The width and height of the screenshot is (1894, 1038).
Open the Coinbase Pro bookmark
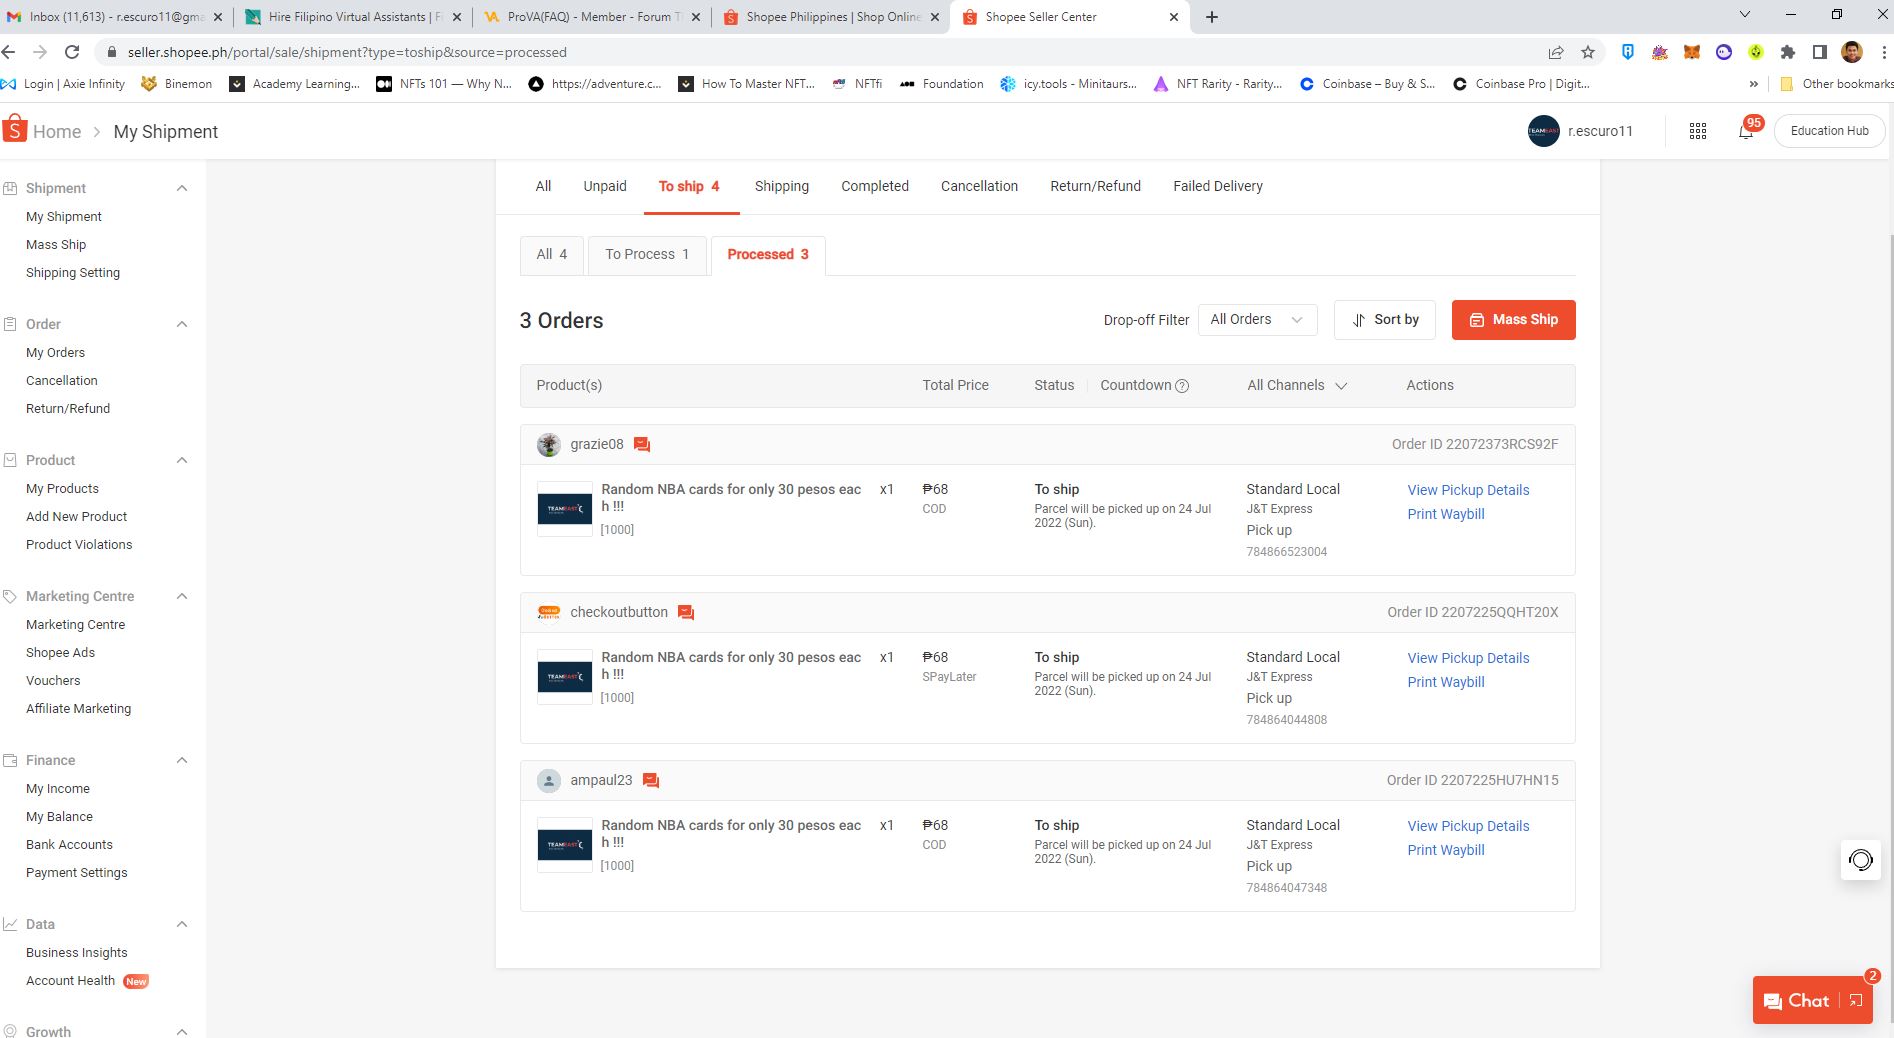pos(1521,84)
